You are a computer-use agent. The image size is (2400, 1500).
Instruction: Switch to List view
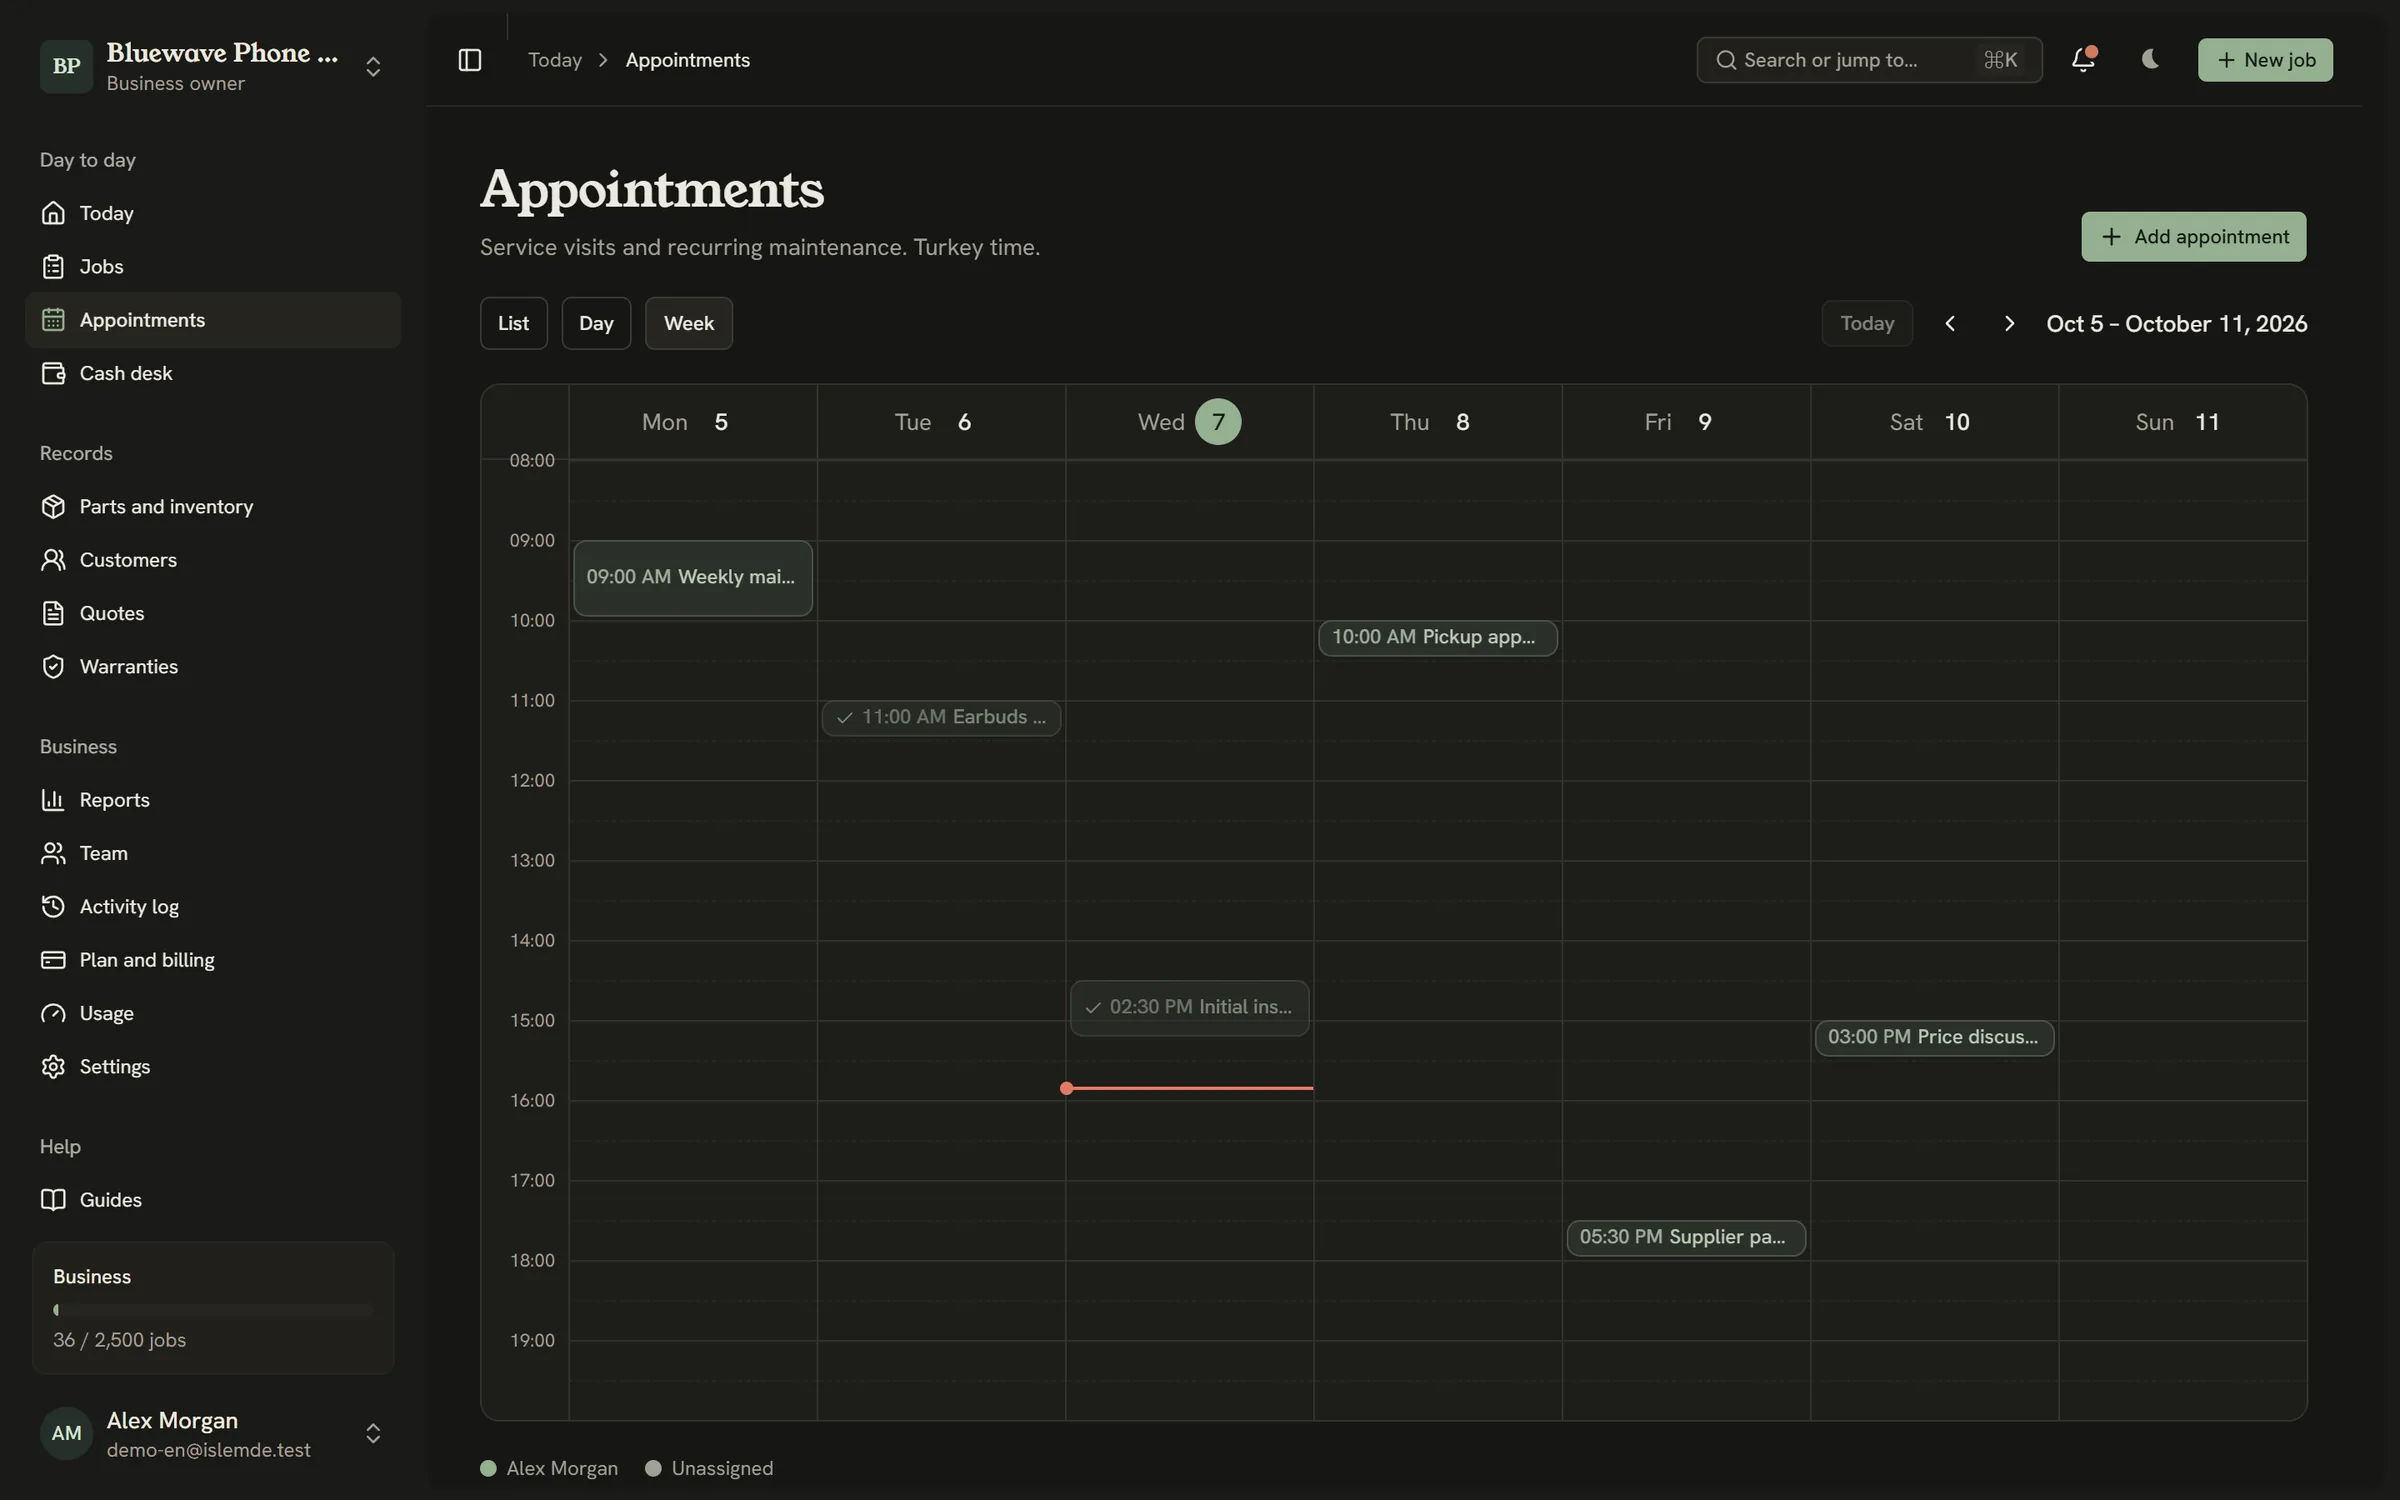pos(514,323)
